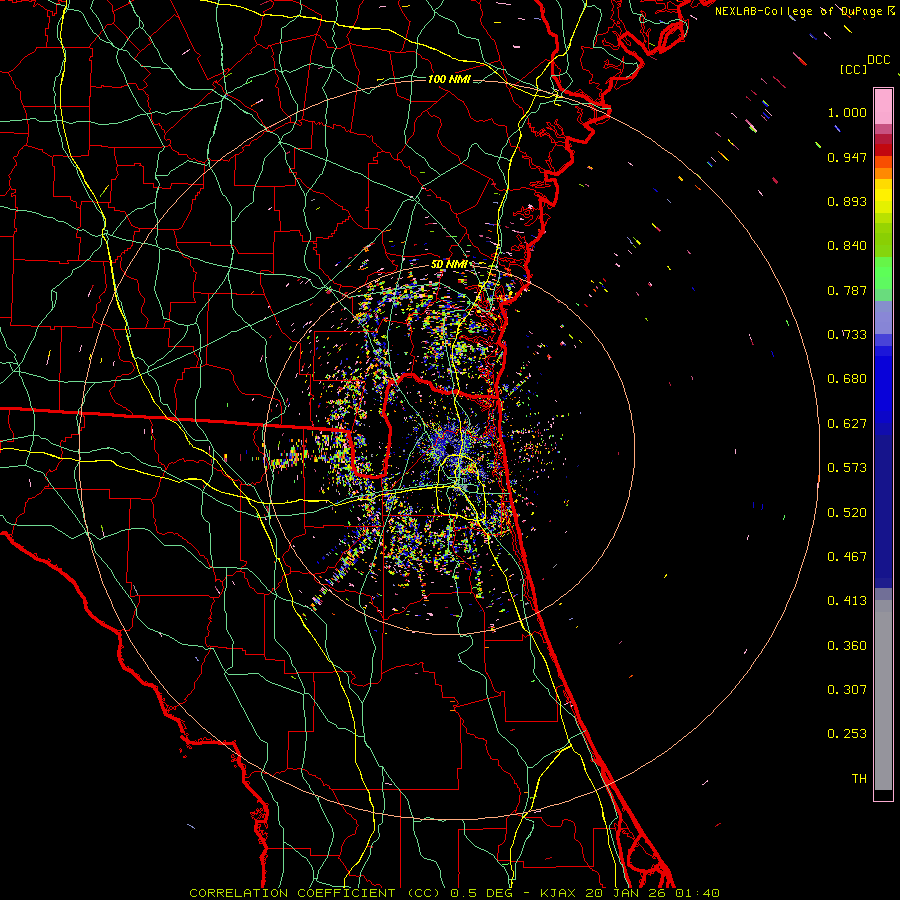Click the 100 NMI range ring label

pyautogui.click(x=449, y=79)
